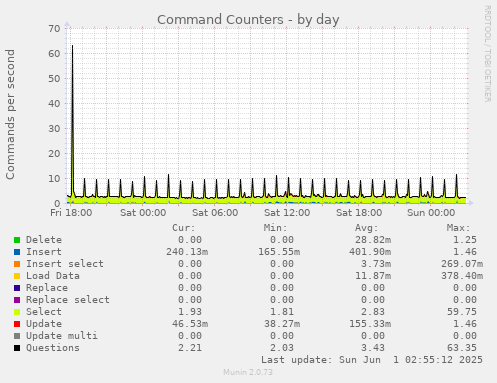This screenshot has height=383, width=497.
Task: Click the Delete legend label
Action: pos(44,240)
